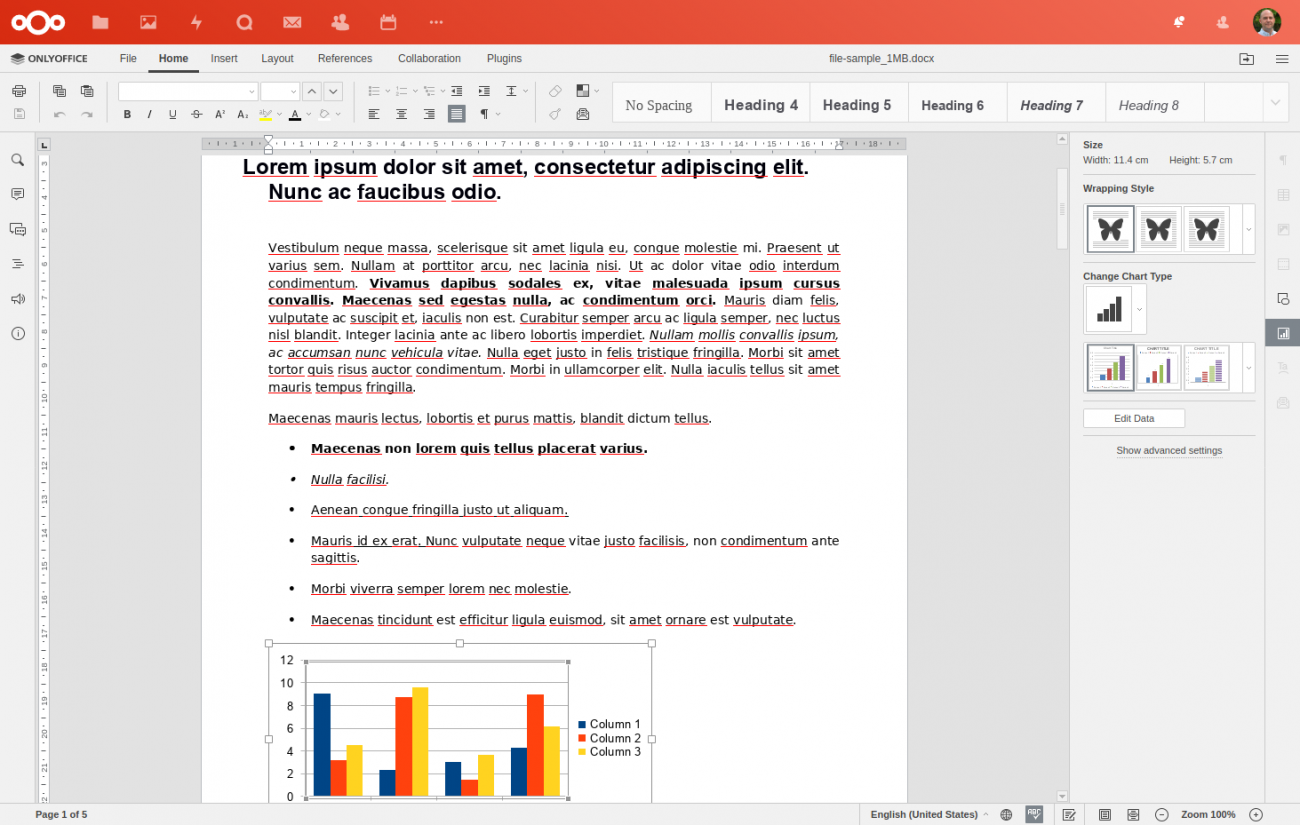
Task: Toggle Italic formatting button
Action: click(x=150, y=115)
